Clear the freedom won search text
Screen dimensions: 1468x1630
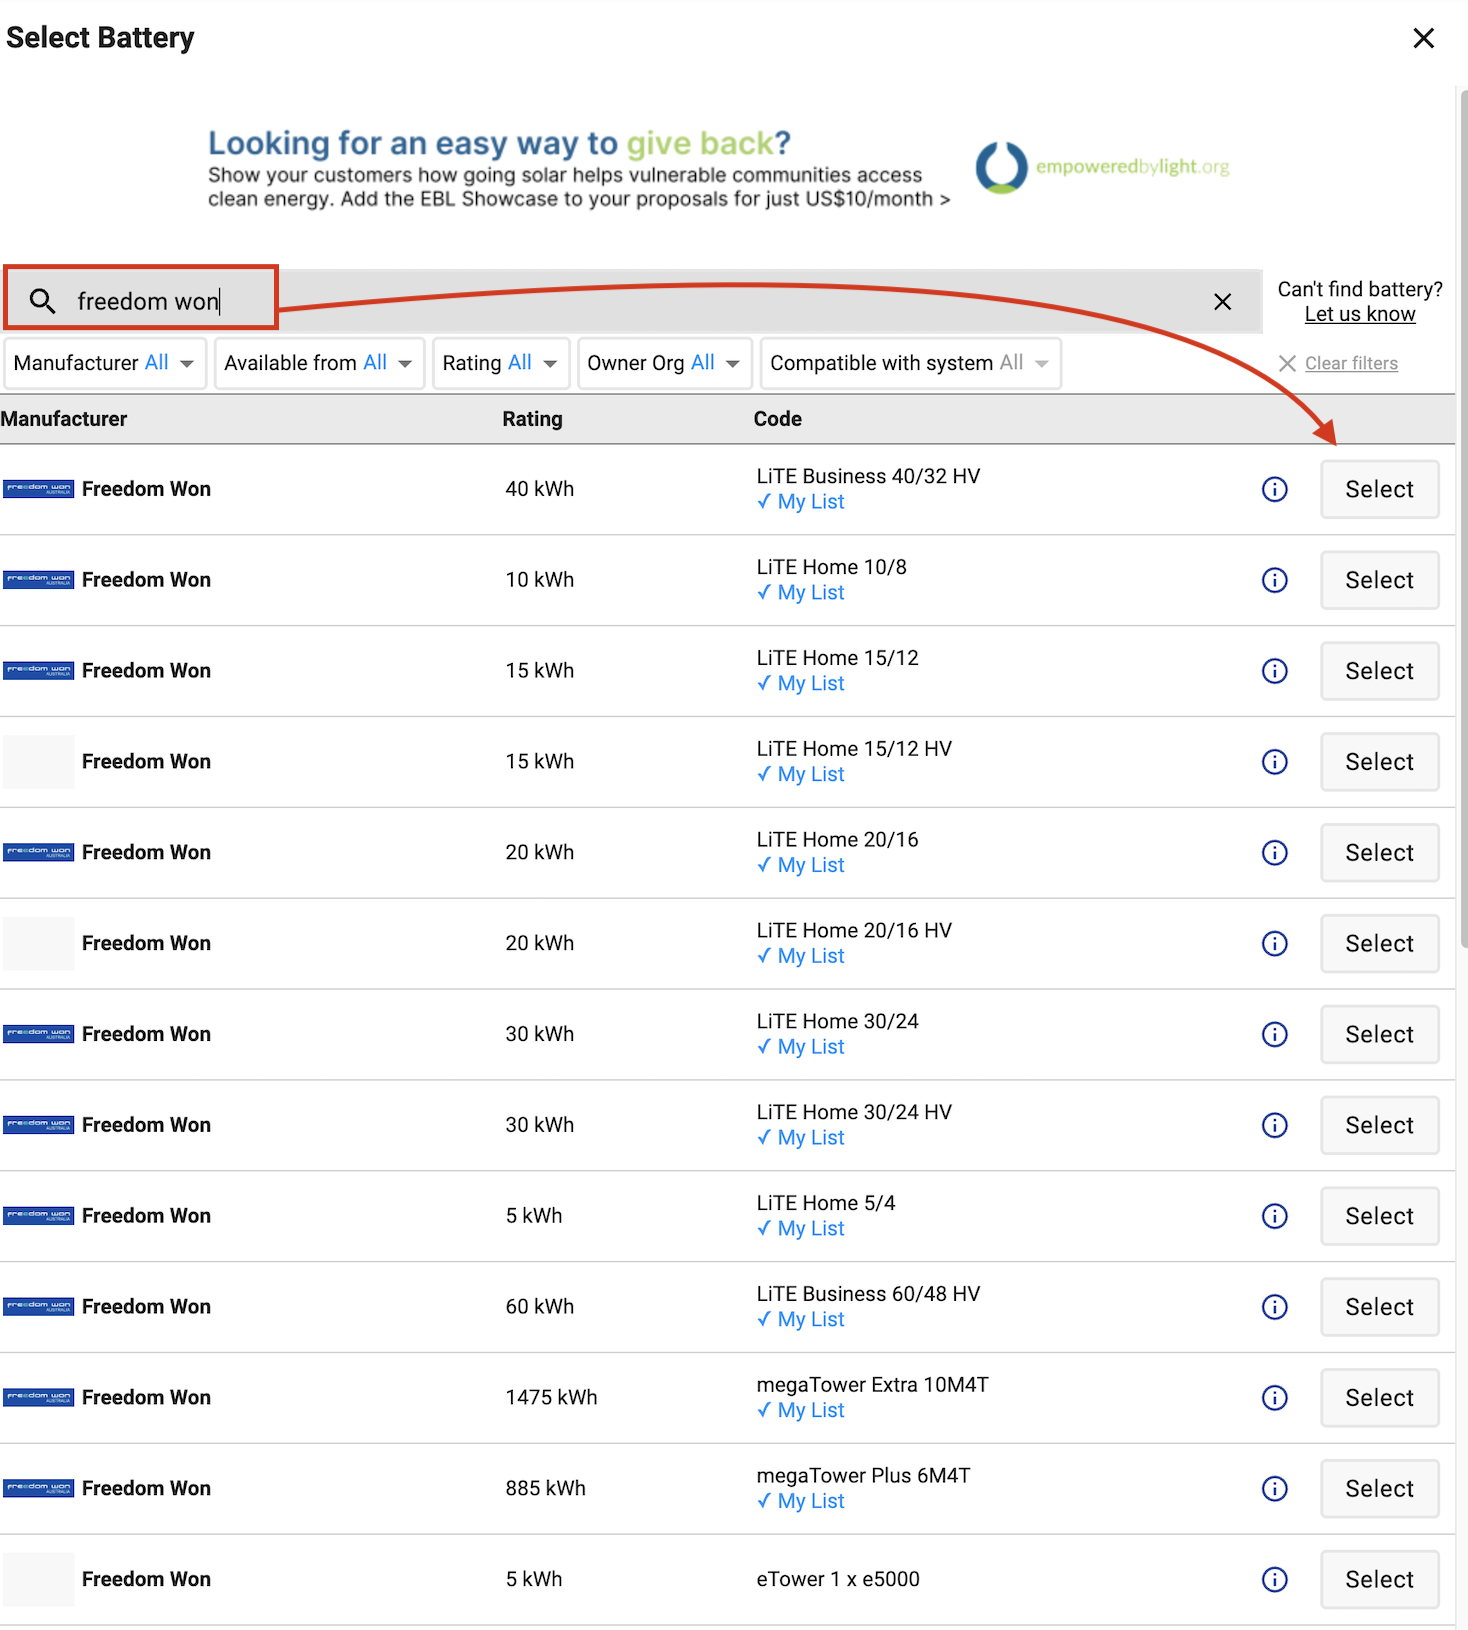(1222, 301)
